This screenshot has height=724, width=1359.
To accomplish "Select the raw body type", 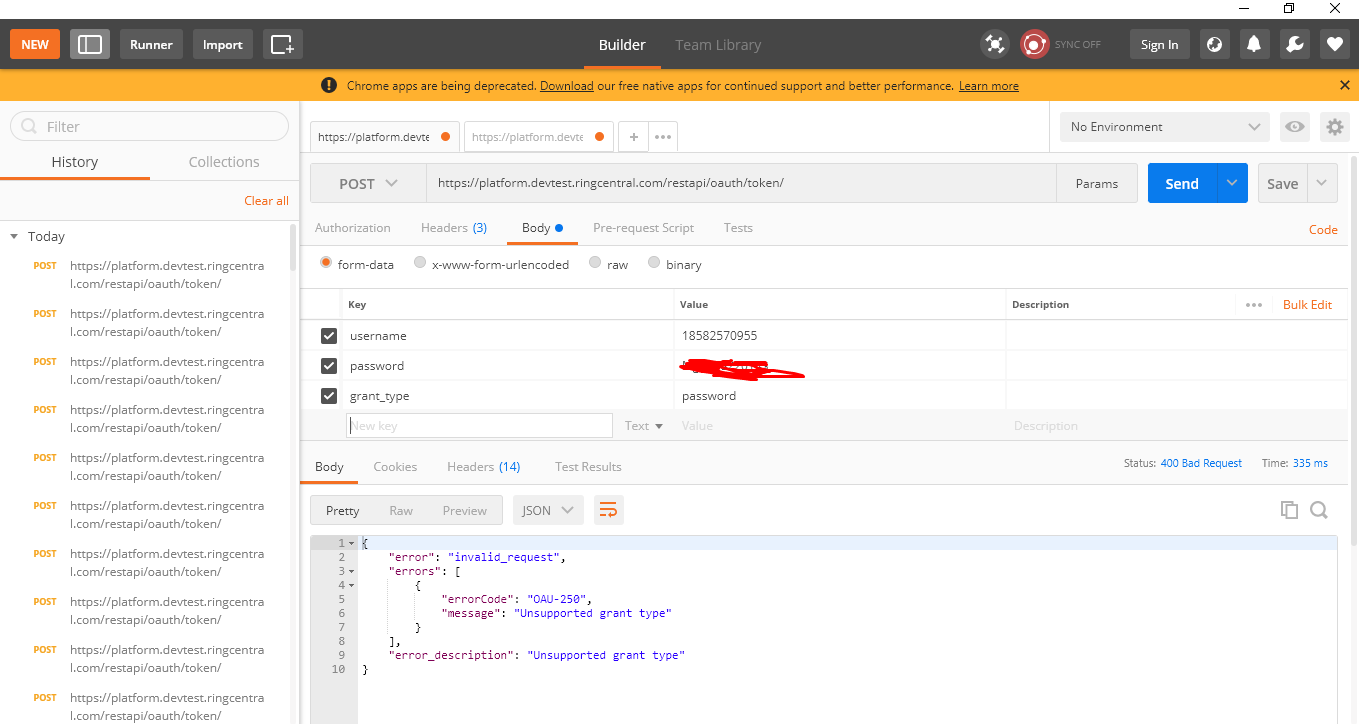I will pyautogui.click(x=595, y=263).
